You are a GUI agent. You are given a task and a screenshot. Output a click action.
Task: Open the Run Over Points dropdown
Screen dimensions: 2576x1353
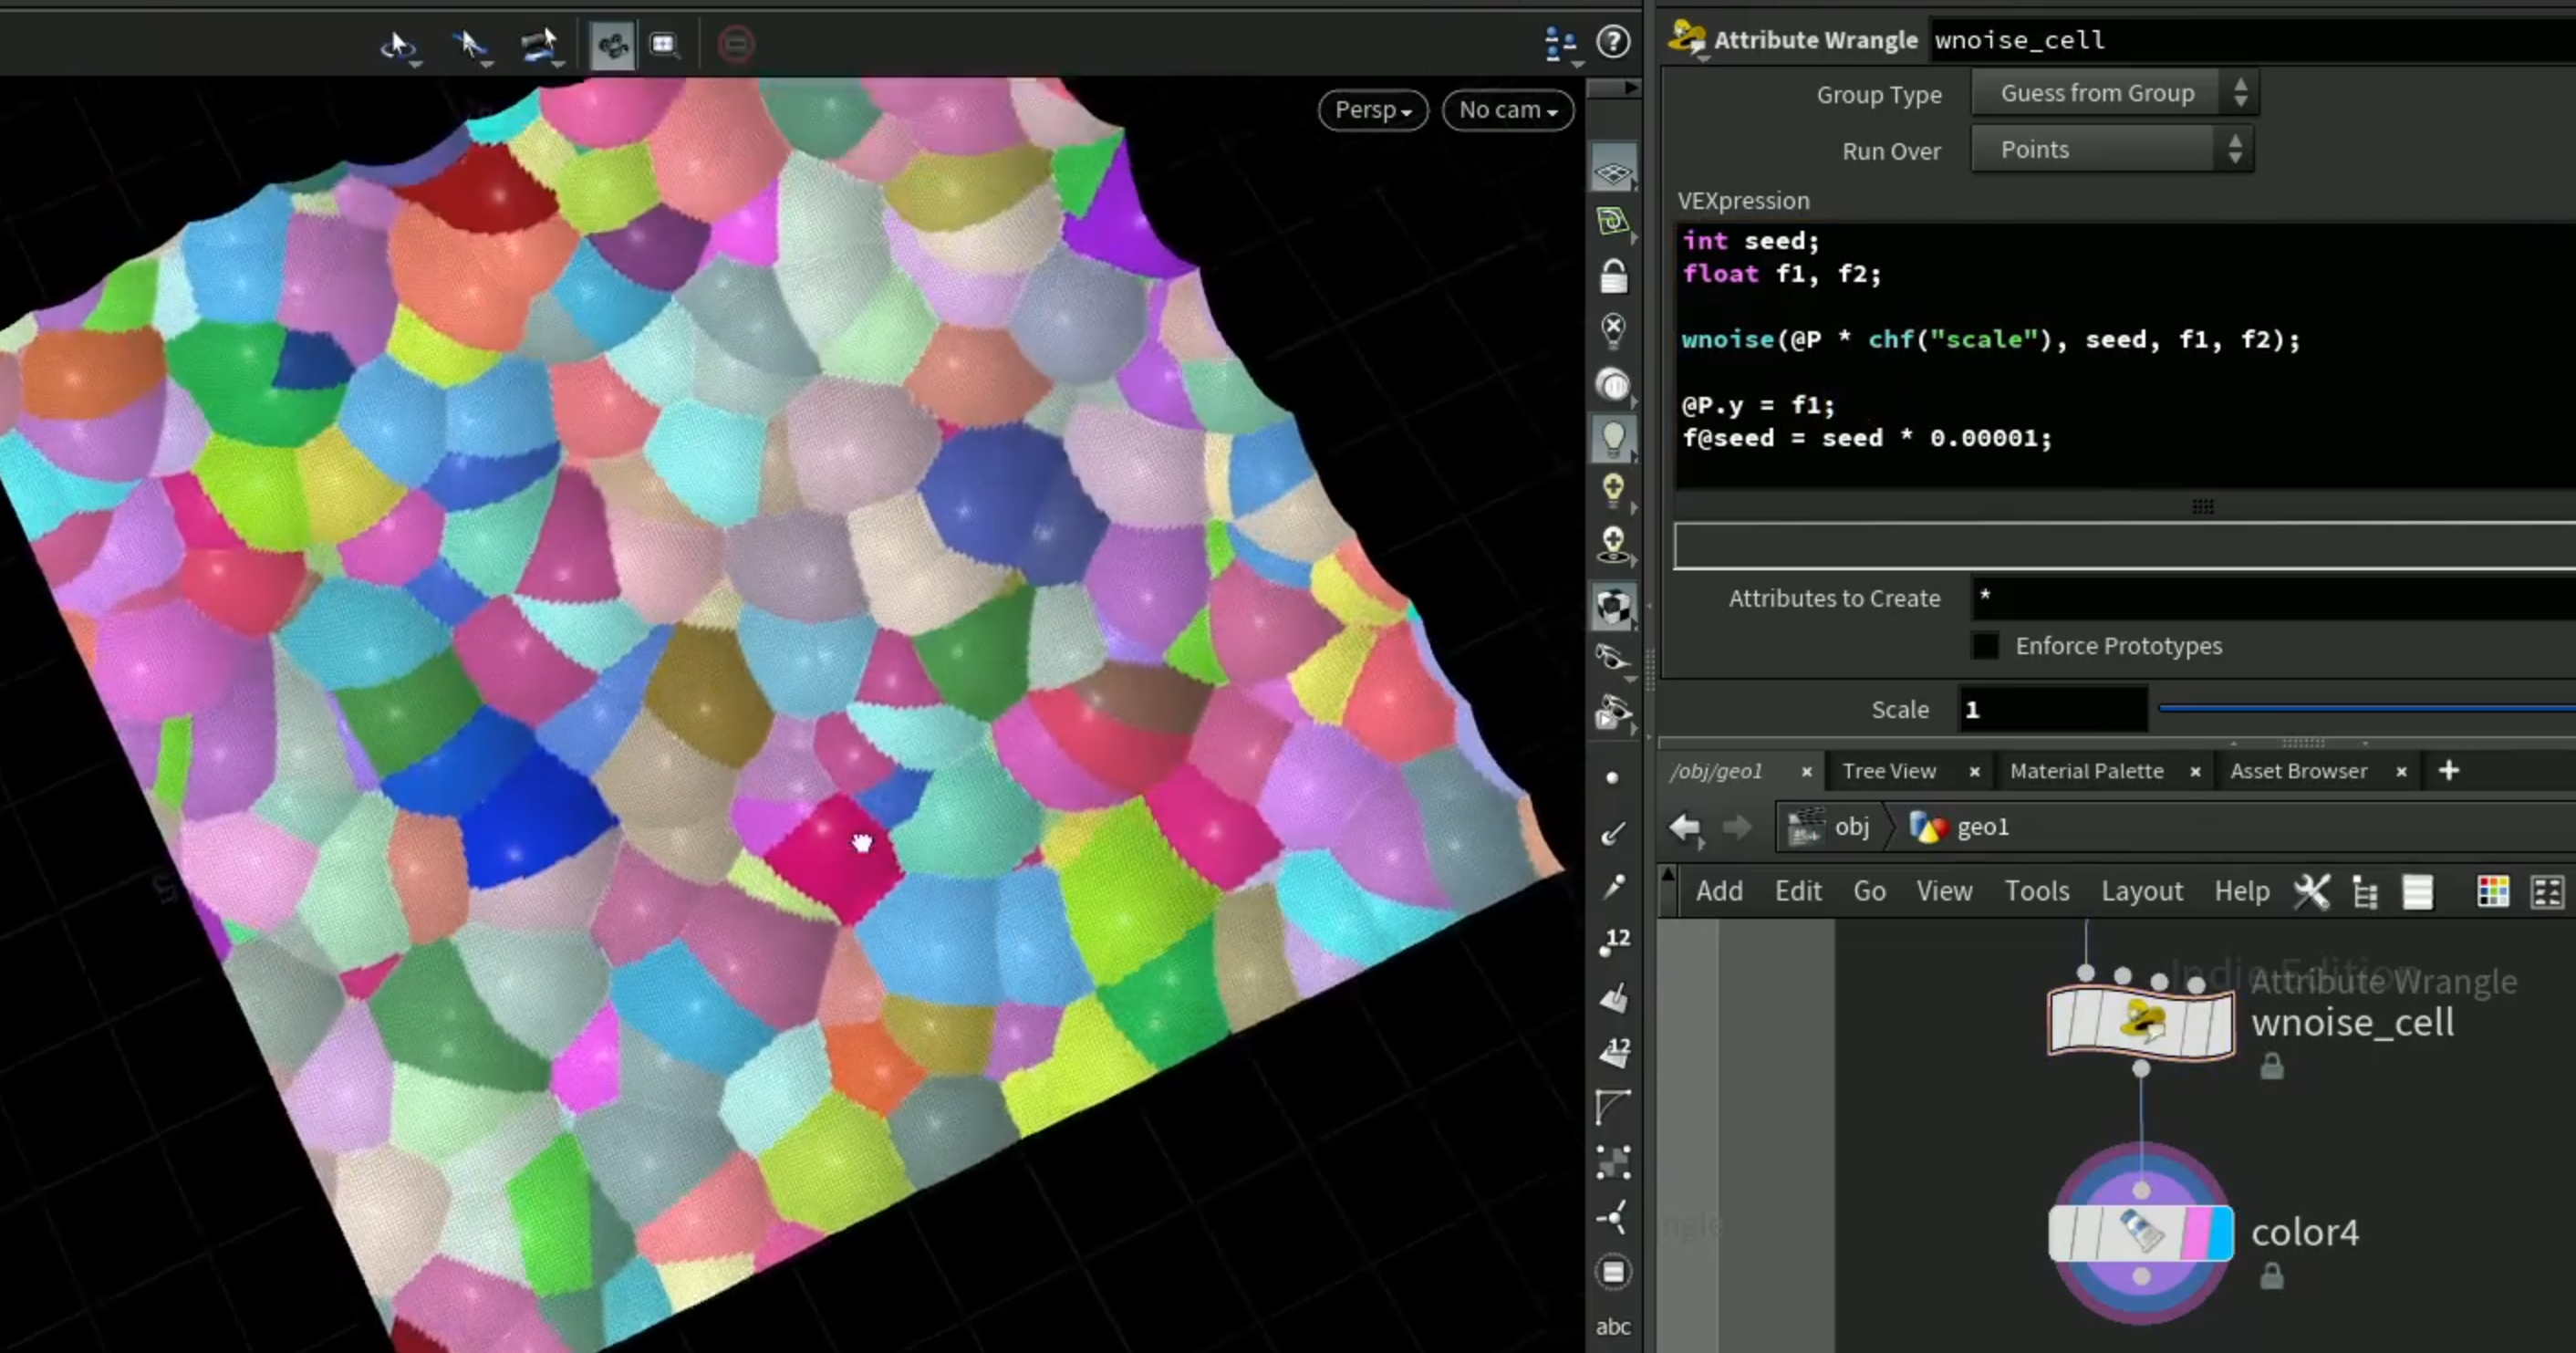coord(2112,150)
